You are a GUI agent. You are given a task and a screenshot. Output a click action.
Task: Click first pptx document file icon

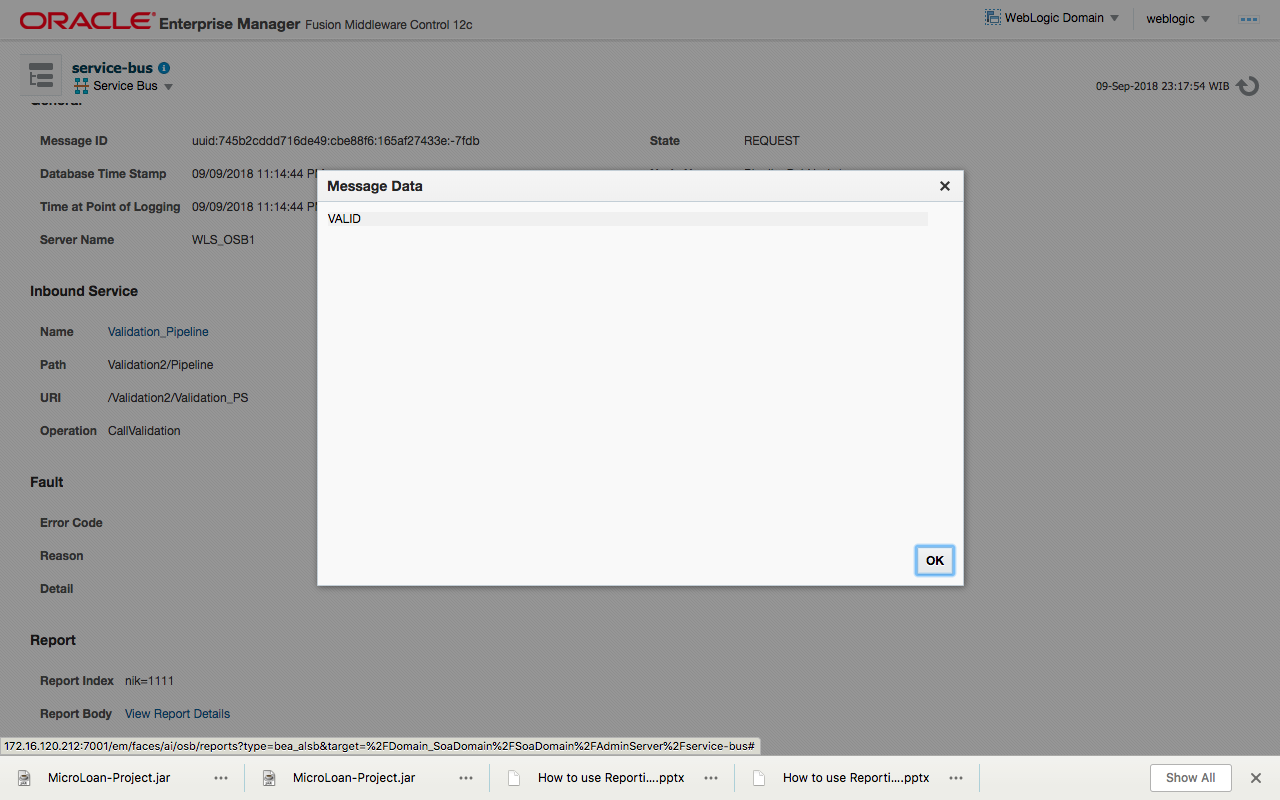point(514,778)
